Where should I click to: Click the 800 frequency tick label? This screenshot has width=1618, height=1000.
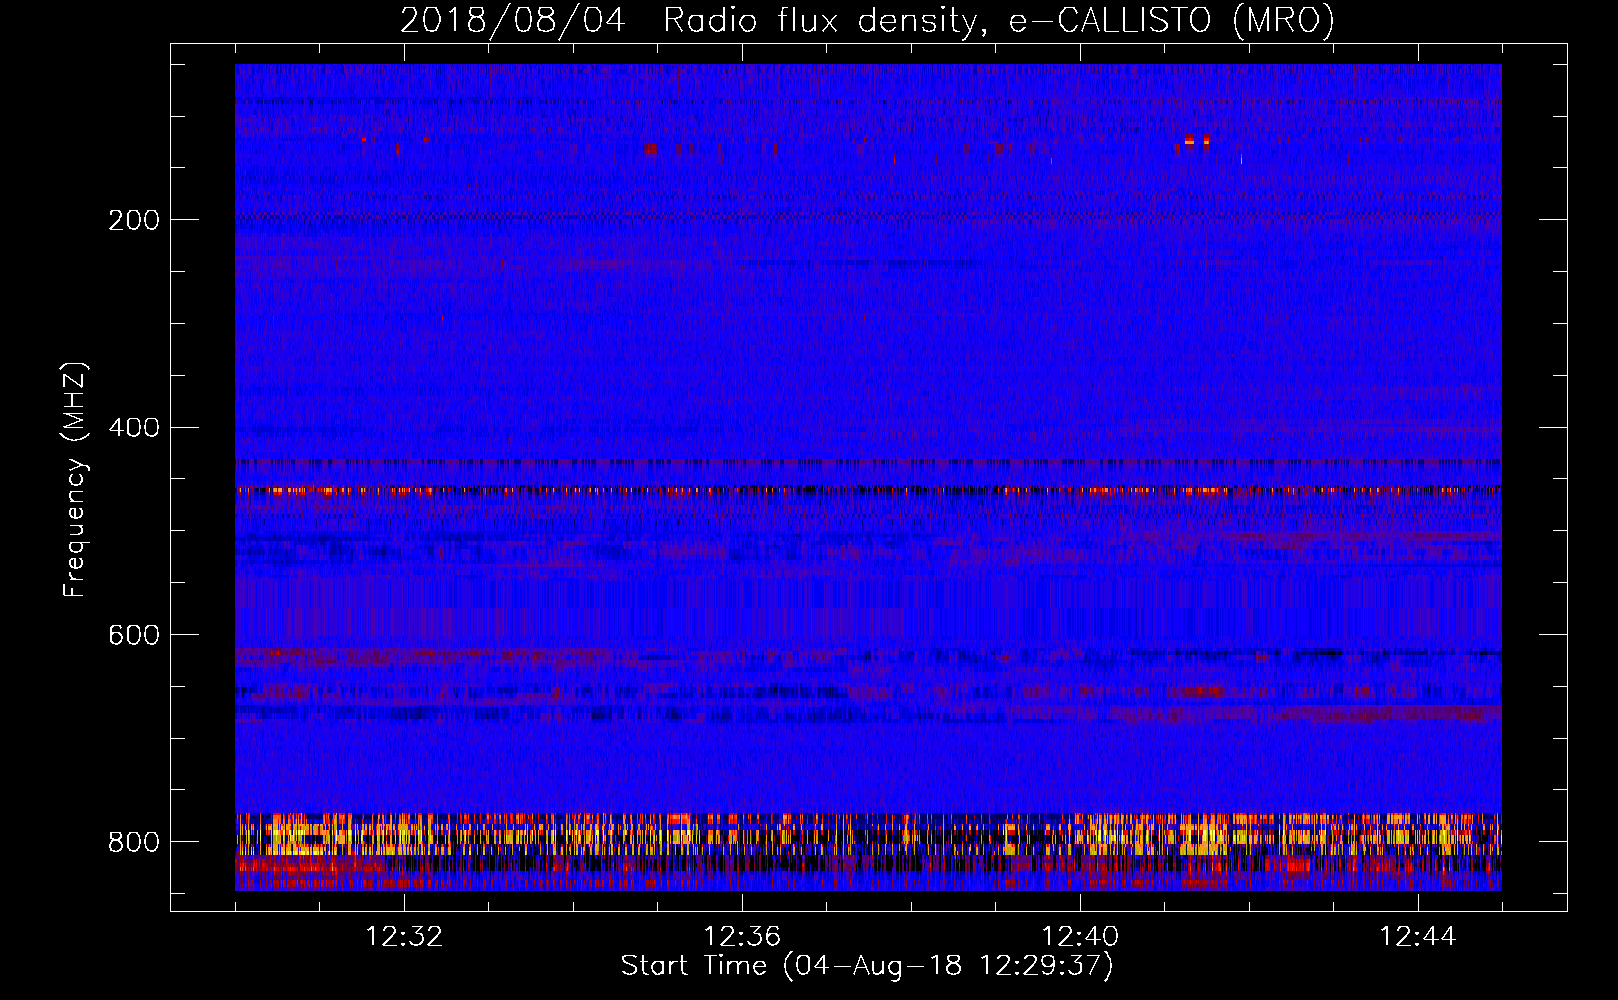pyautogui.click(x=134, y=842)
